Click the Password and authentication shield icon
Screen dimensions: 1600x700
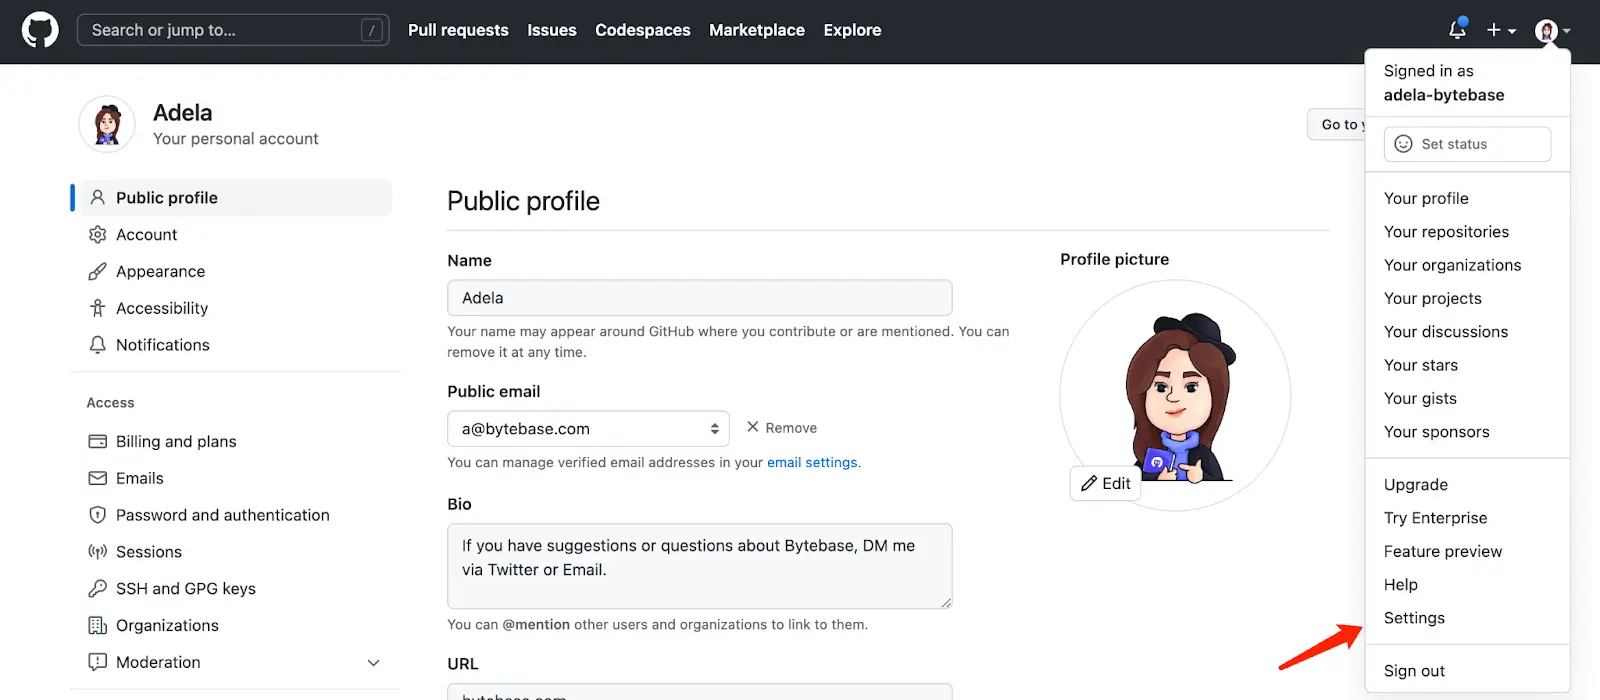click(97, 514)
